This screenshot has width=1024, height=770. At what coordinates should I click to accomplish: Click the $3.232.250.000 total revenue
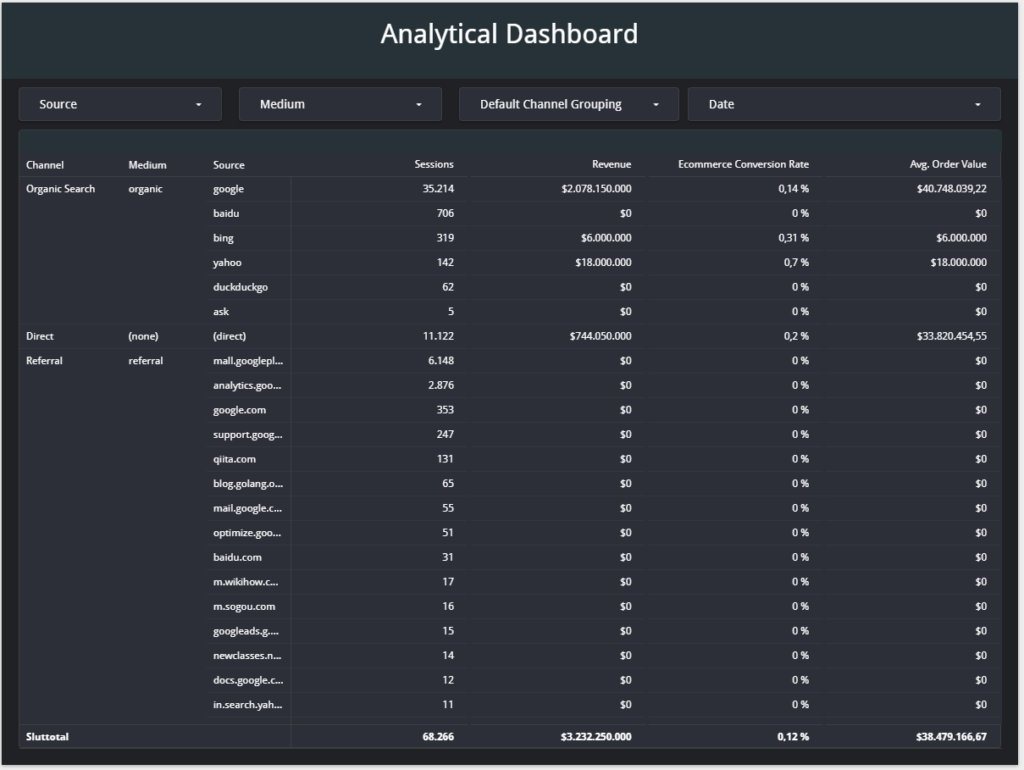click(x=596, y=737)
